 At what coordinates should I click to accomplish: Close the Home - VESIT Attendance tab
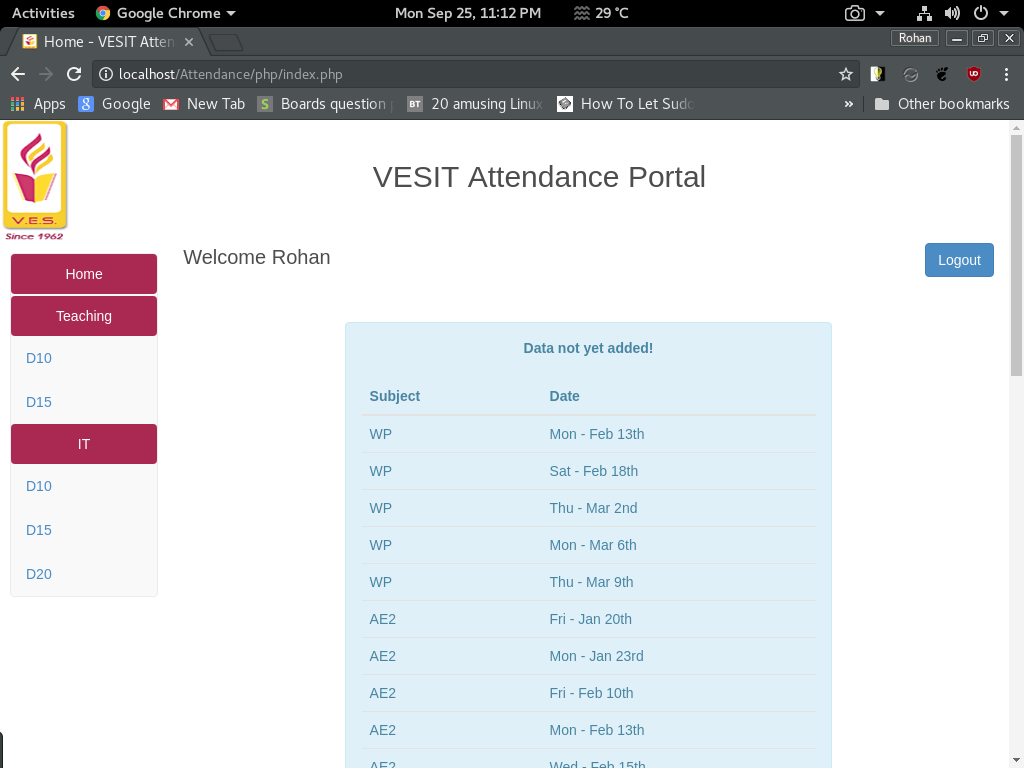189,42
